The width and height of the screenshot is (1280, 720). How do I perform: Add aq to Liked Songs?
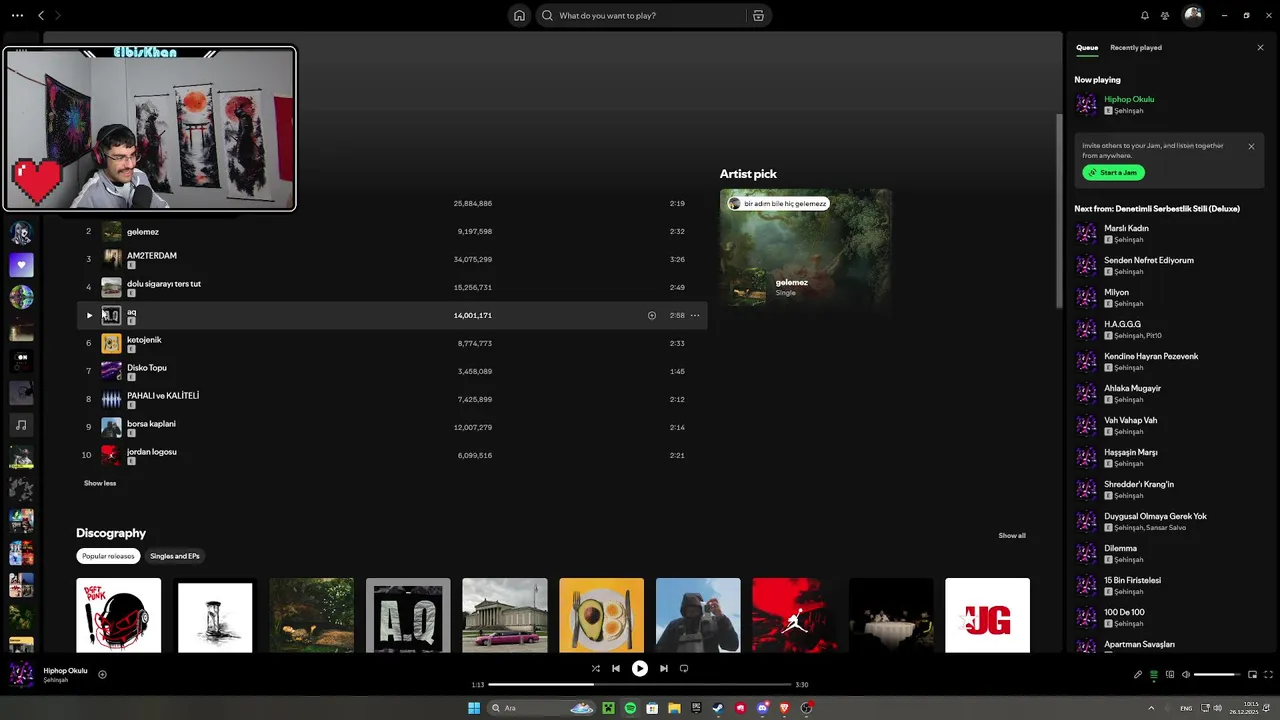pyautogui.click(x=652, y=315)
